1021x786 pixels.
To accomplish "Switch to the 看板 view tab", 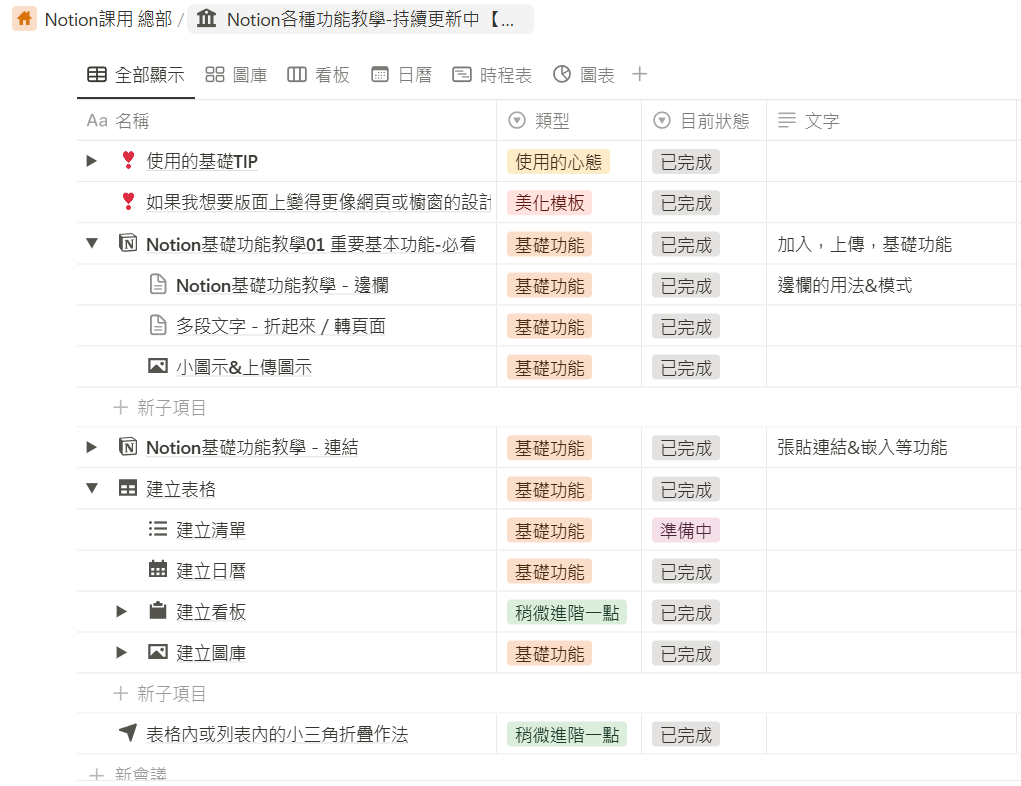I will click(318, 75).
